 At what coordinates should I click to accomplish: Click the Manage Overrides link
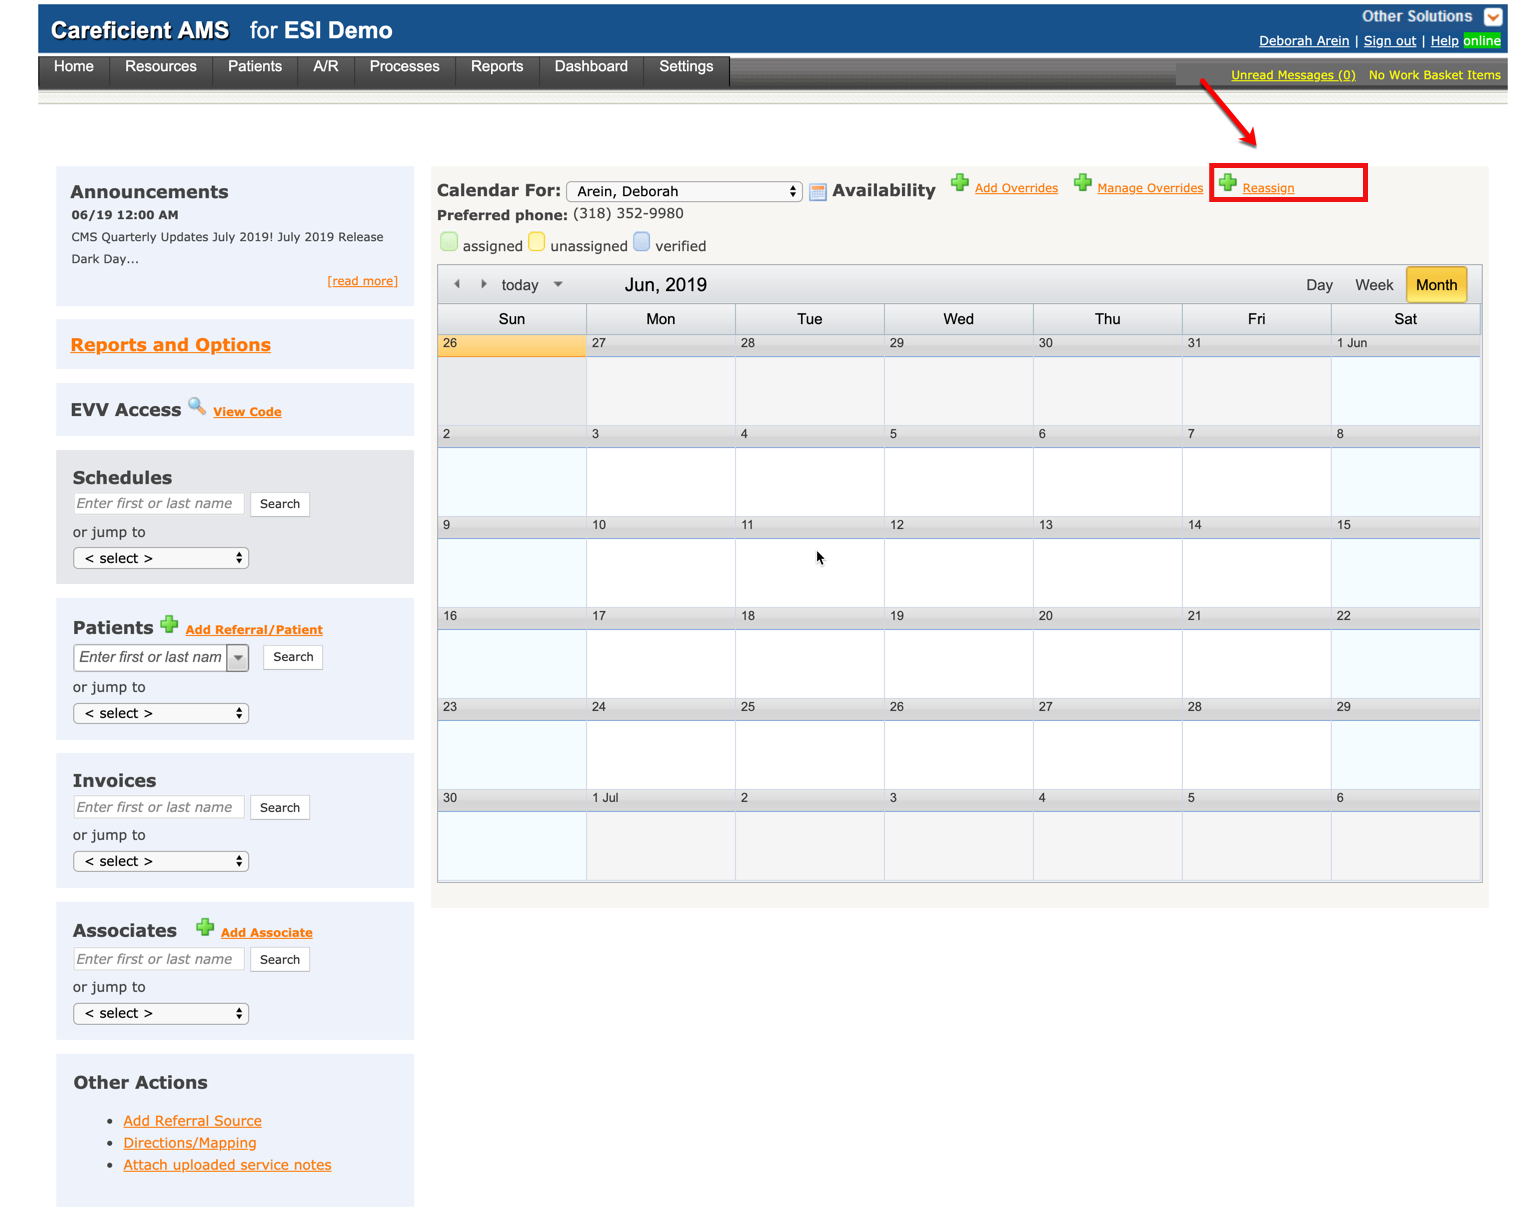pyautogui.click(x=1150, y=188)
